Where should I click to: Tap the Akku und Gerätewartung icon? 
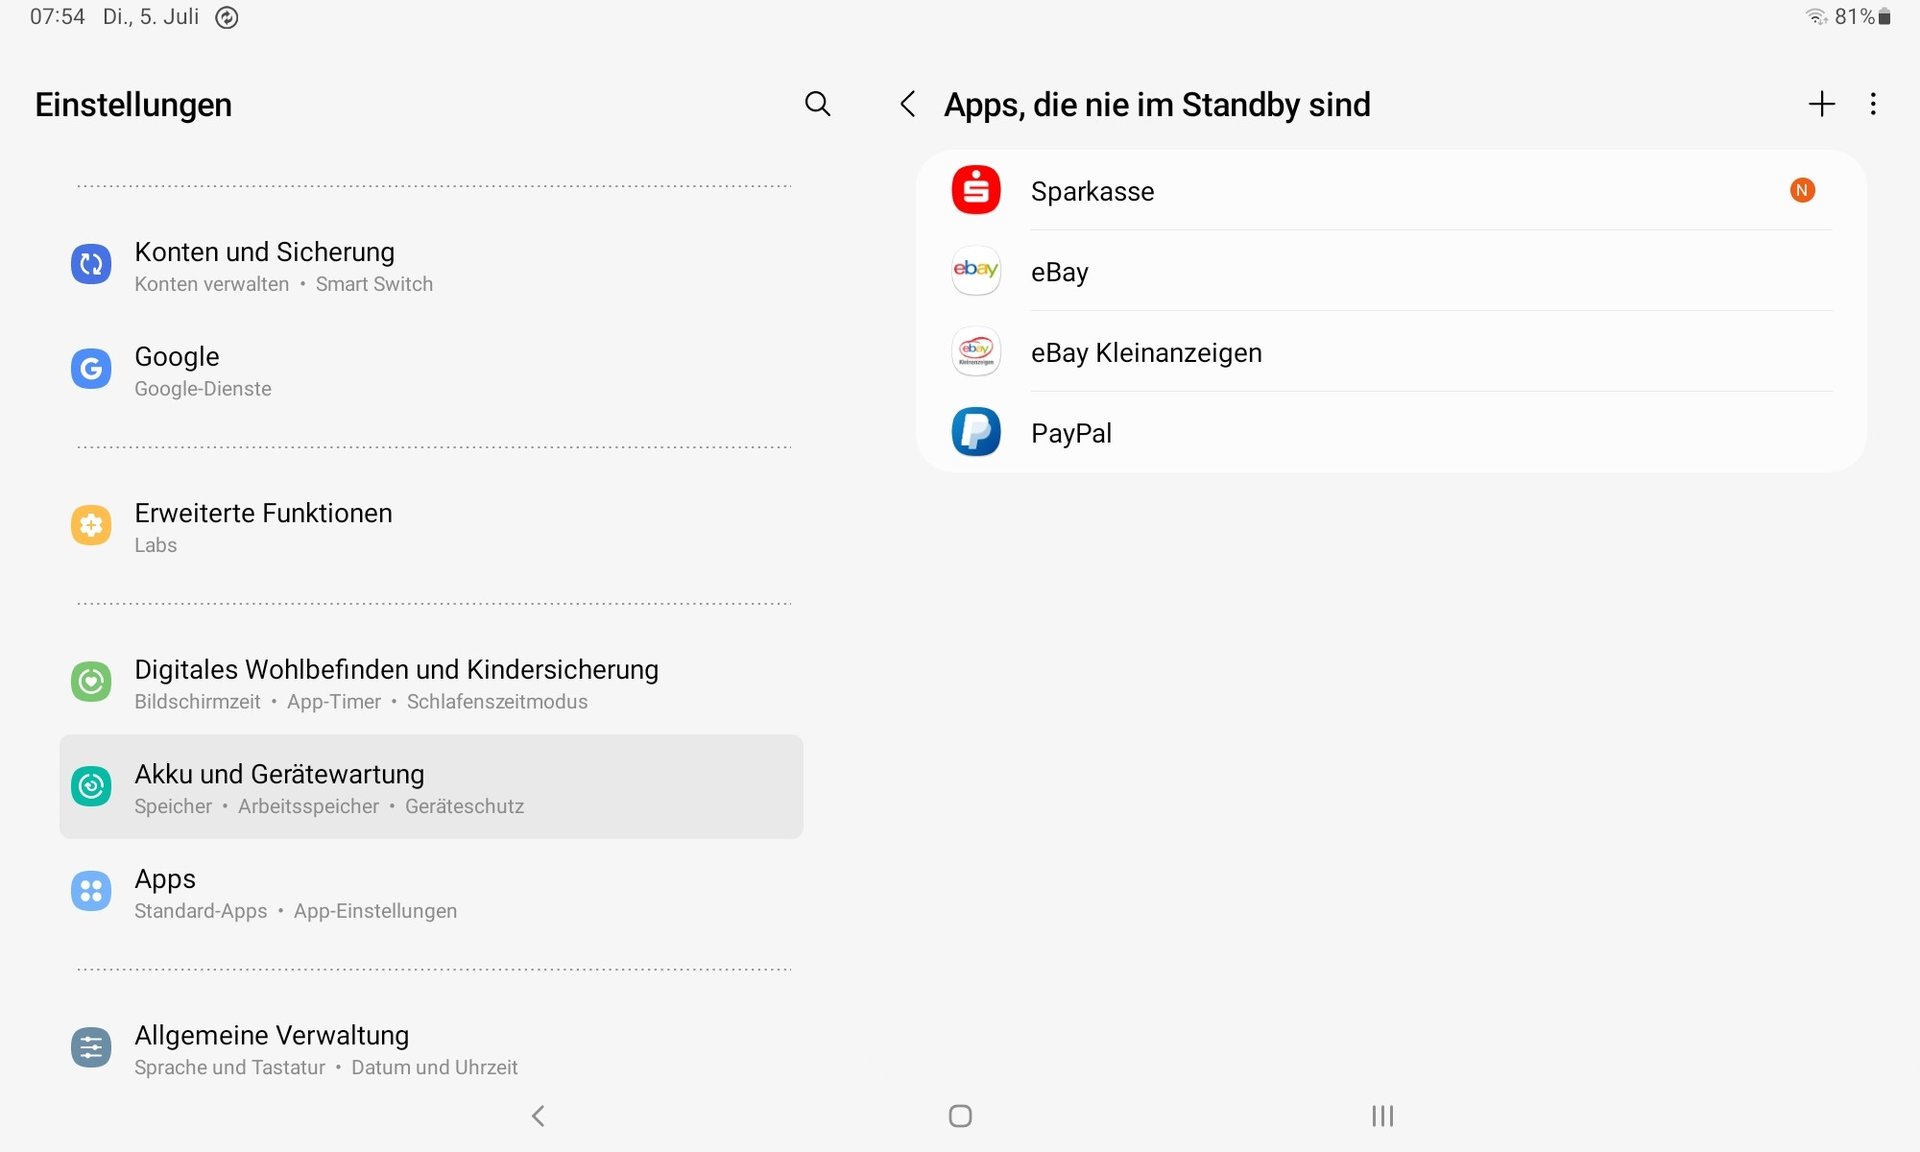[x=91, y=786]
